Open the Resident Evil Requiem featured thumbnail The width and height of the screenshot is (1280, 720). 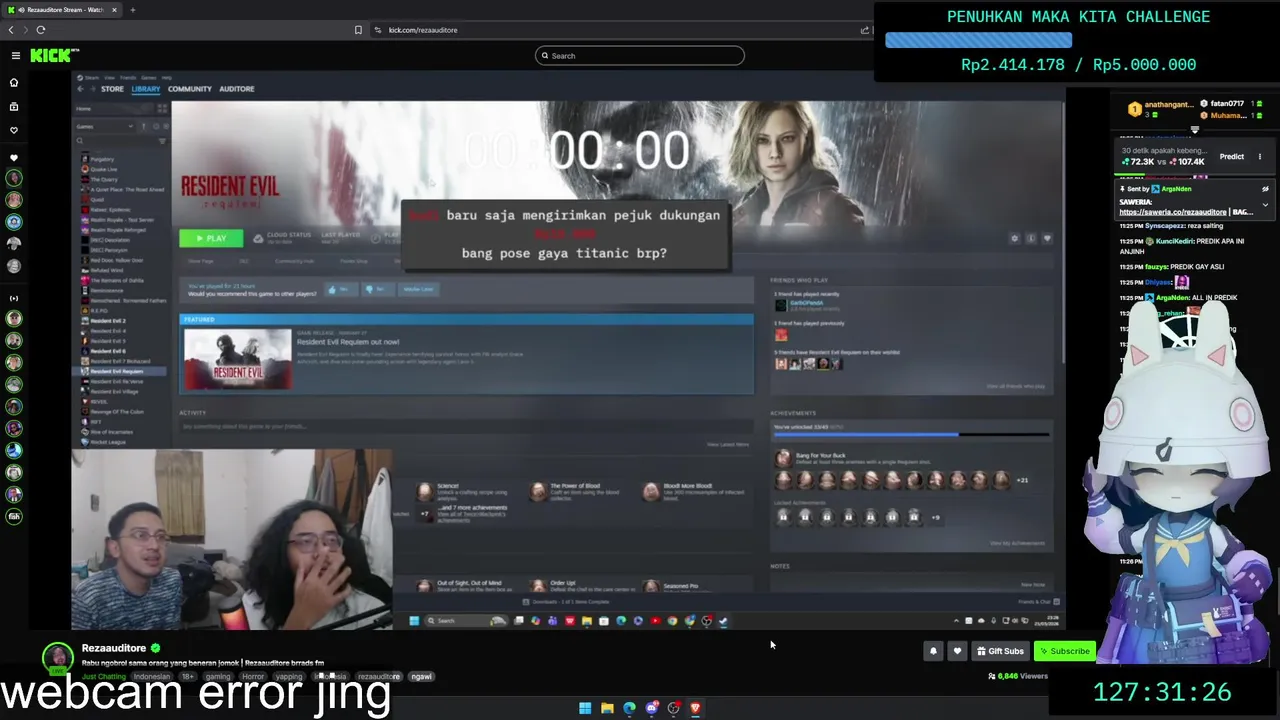[x=238, y=358]
